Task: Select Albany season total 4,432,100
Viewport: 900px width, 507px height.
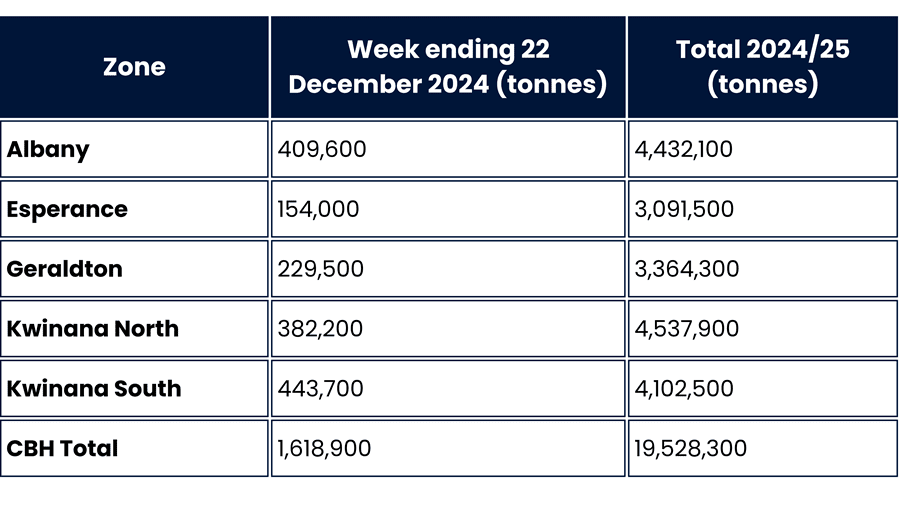Action: pos(684,149)
